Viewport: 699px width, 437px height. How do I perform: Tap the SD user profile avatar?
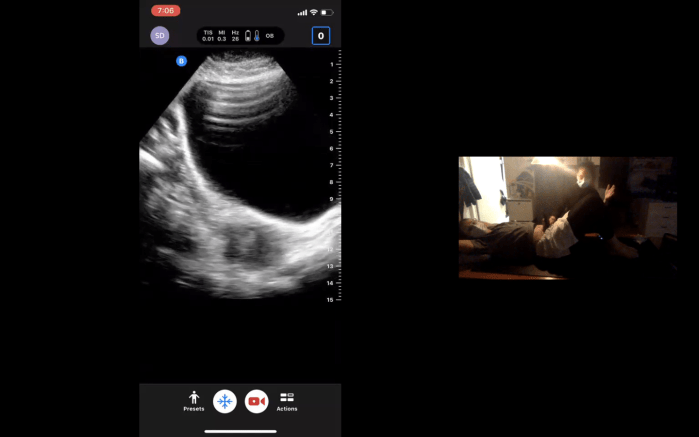point(159,36)
